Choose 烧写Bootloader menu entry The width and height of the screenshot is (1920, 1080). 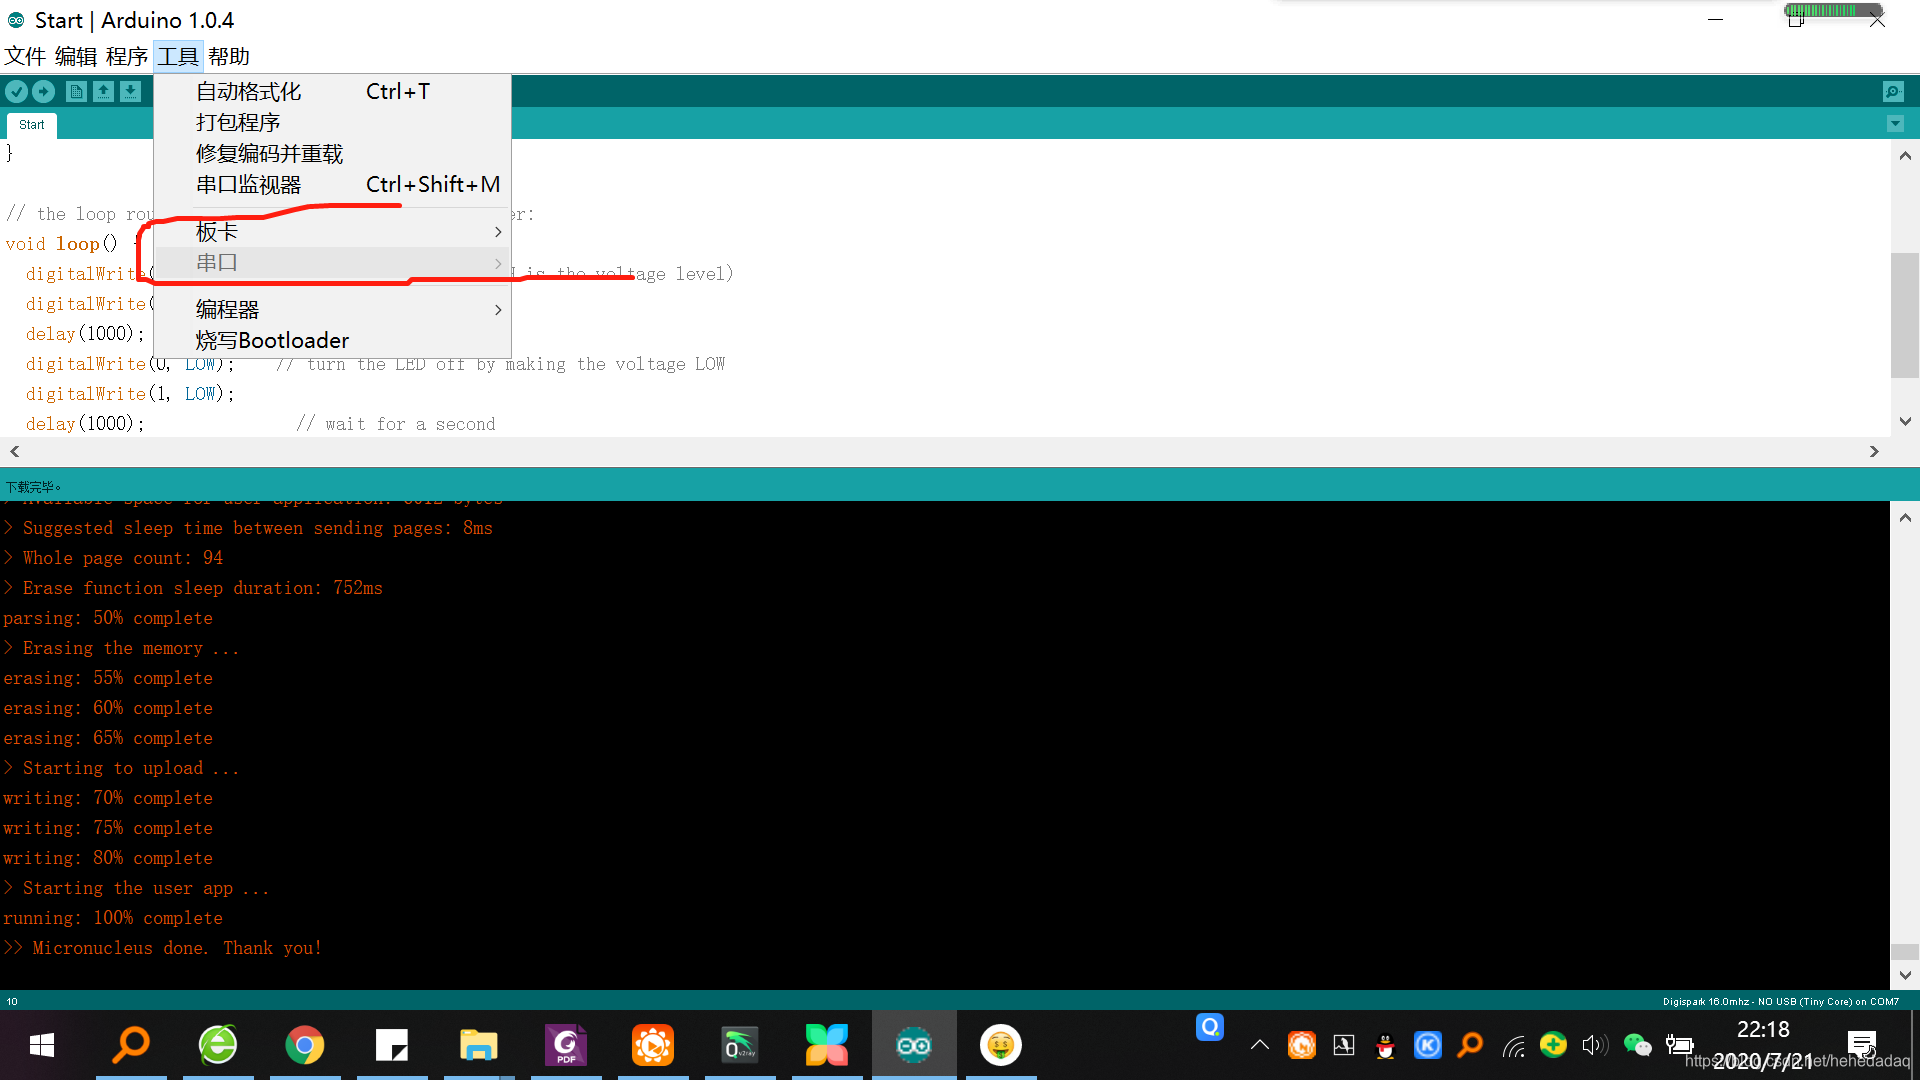point(332,341)
